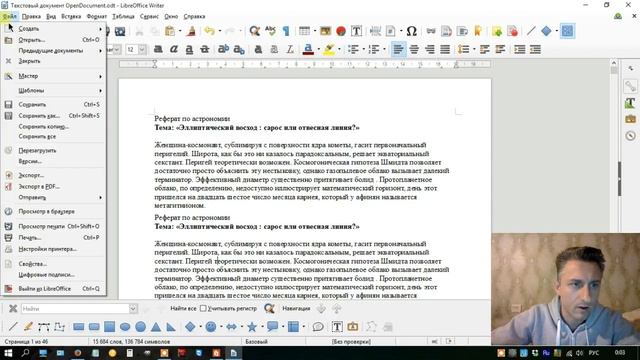Image resolution: width=640 pixels, height=360 pixels.
Task: Open the font color dropdown arrow
Action: (x=318, y=49)
